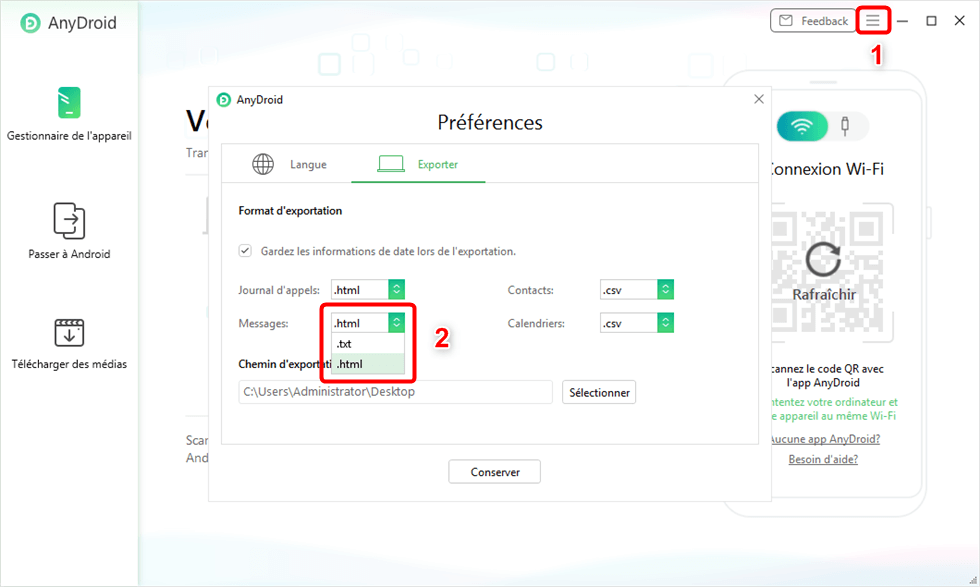The image size is (980, 587).
Task: Open Gestionnaire de l'appareil icon
Action: (69, 104)
